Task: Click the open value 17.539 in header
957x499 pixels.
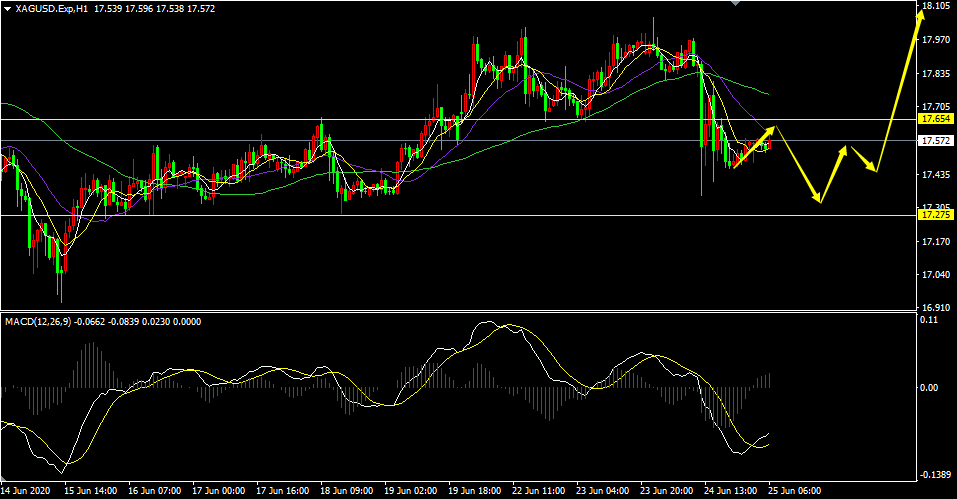Action: 109,9
